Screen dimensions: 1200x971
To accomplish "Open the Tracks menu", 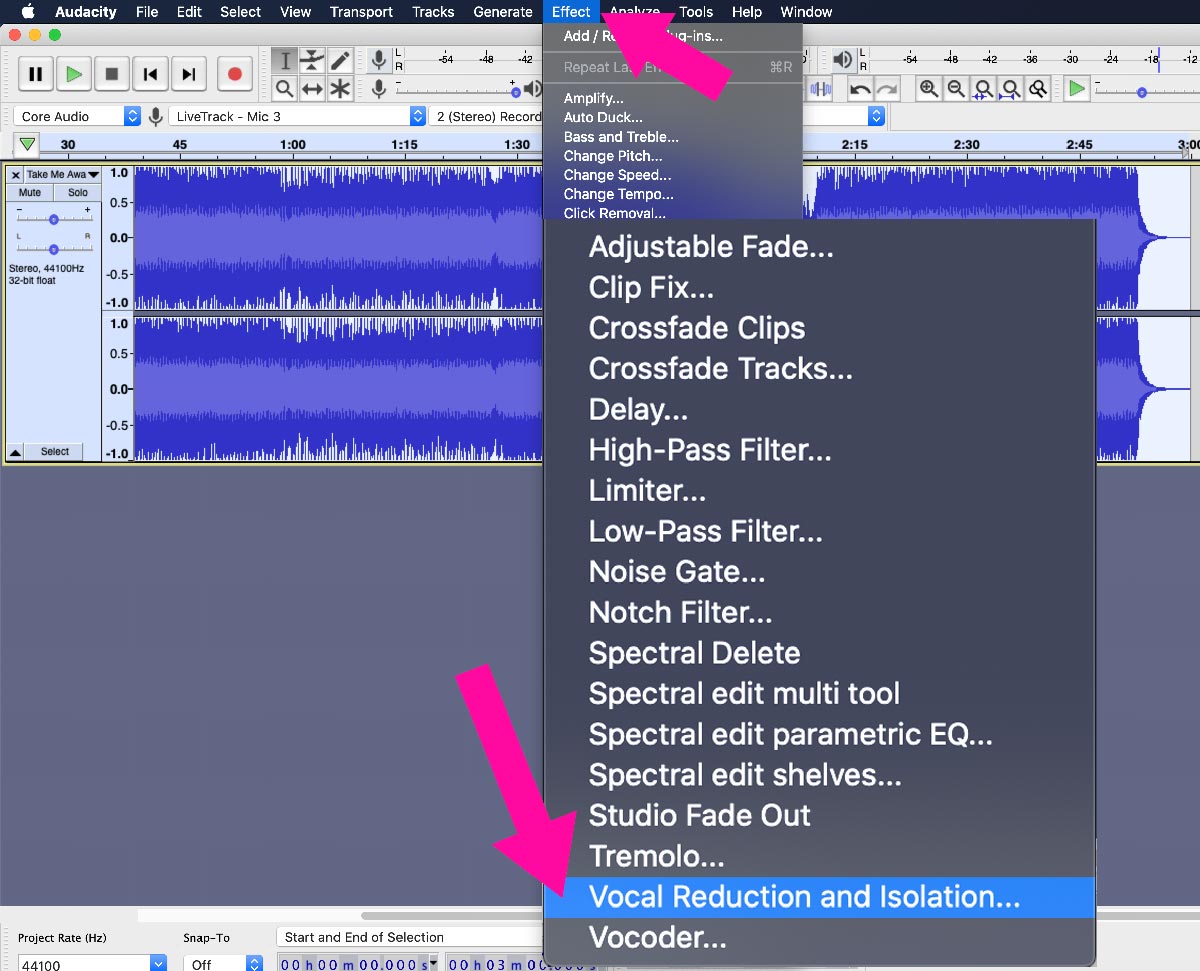I will pos(433,12).
